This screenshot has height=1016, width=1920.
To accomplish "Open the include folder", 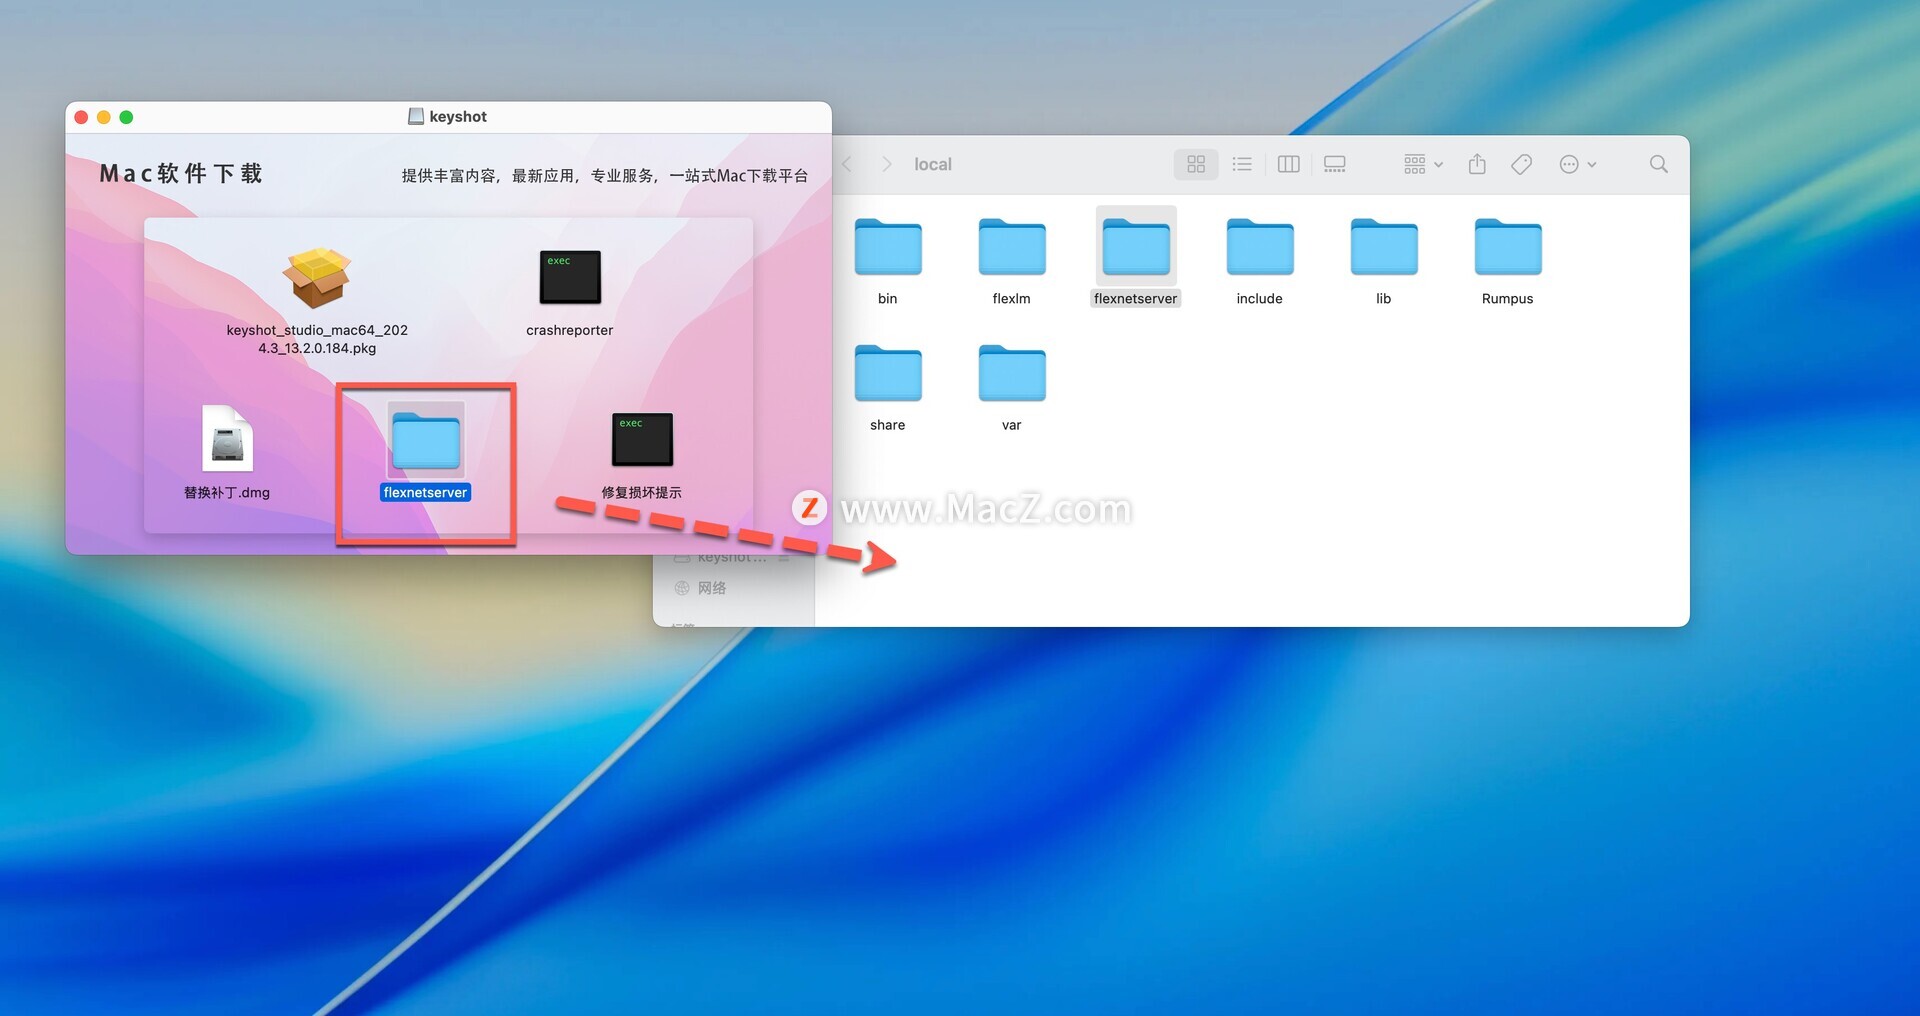I will pyautogui.click(x=1260, y=247).
